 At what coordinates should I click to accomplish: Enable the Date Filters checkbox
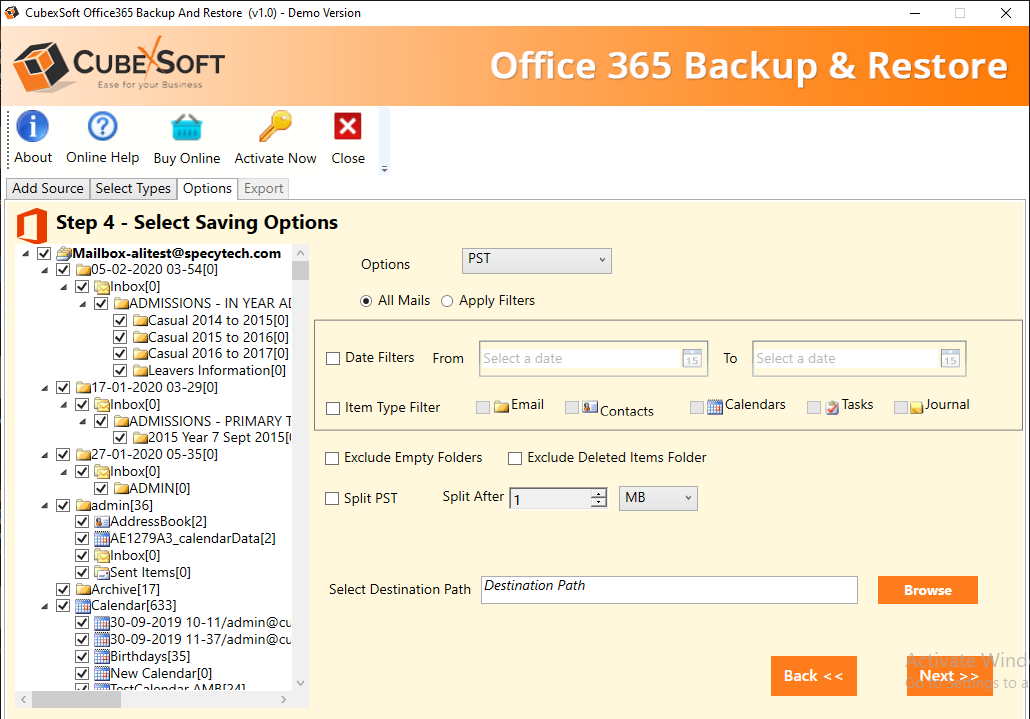click(333, 359)
